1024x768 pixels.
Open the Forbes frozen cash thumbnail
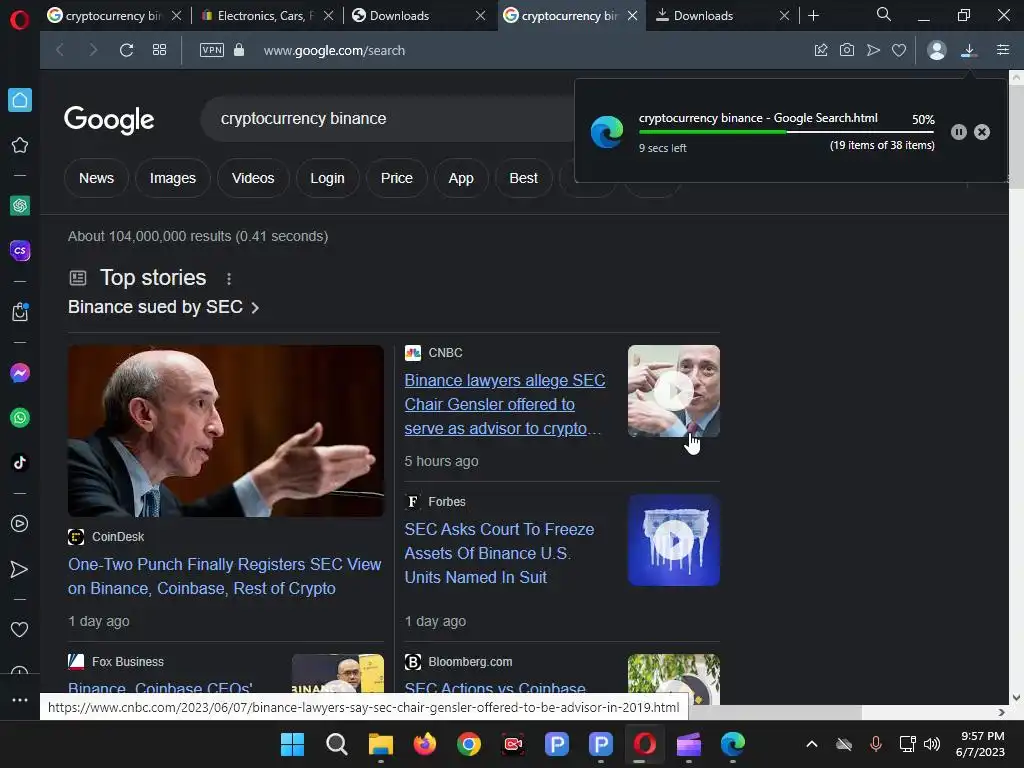673,540
